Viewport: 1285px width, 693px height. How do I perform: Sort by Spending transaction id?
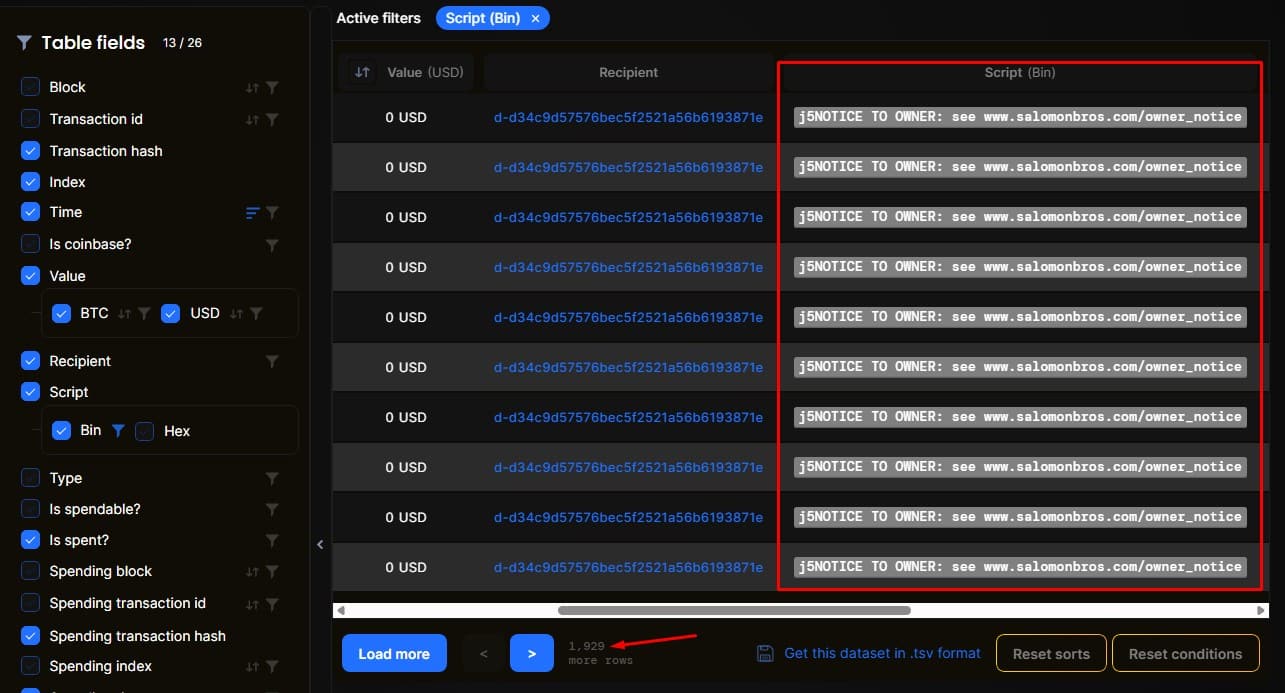coord(252,604)
